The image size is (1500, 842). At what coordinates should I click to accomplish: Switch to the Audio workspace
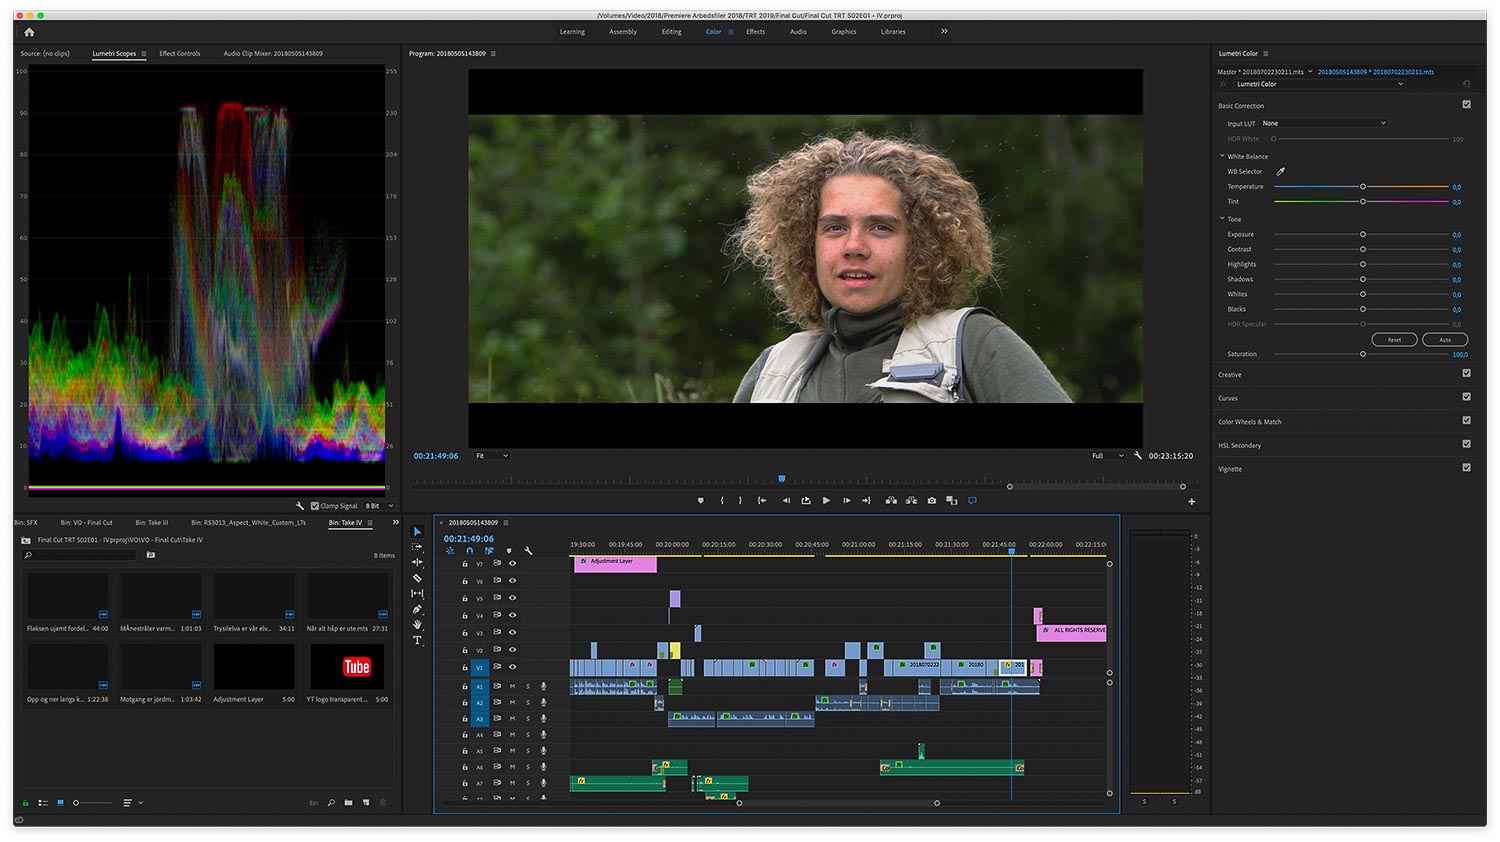(x=798, y=32)
